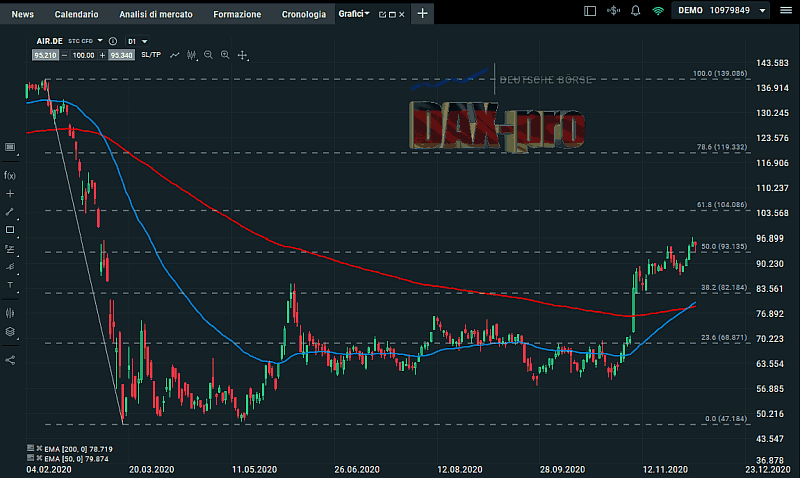The image size is (800, 478).
Task: Show AIR.DE instrument information icon
Action: 113,41
